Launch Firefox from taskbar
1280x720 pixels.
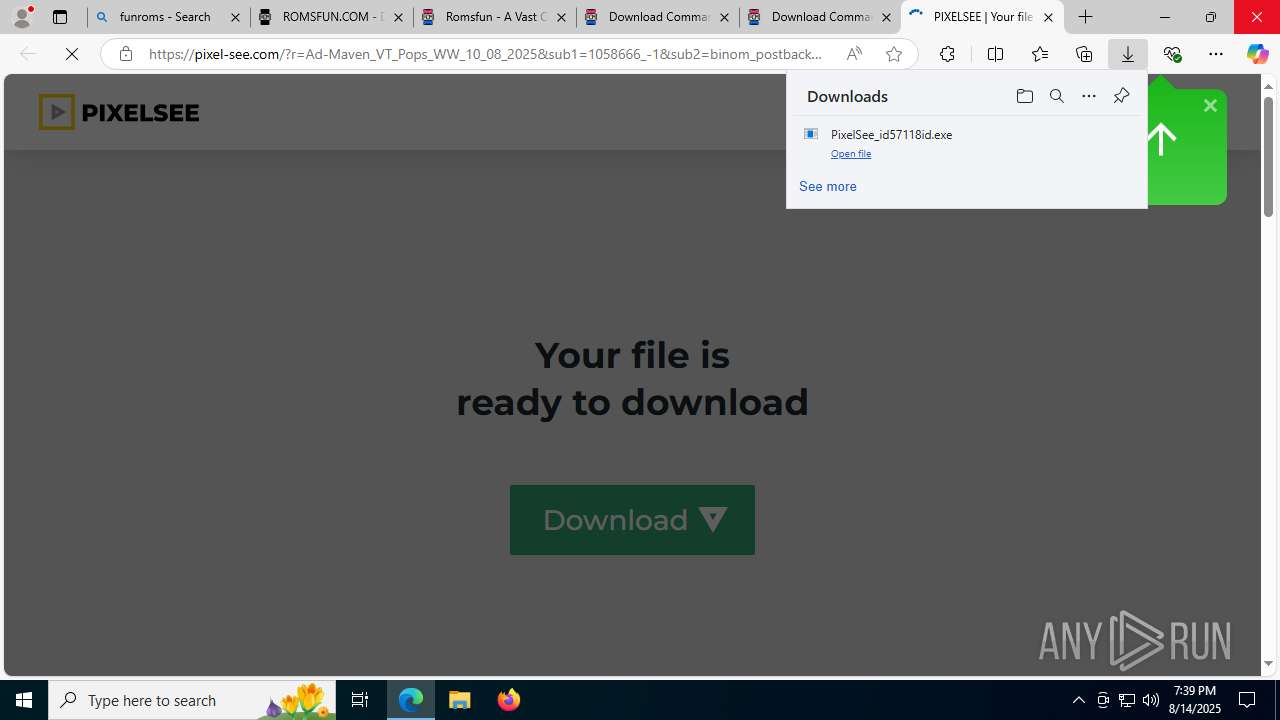click(x=508, y=700)
